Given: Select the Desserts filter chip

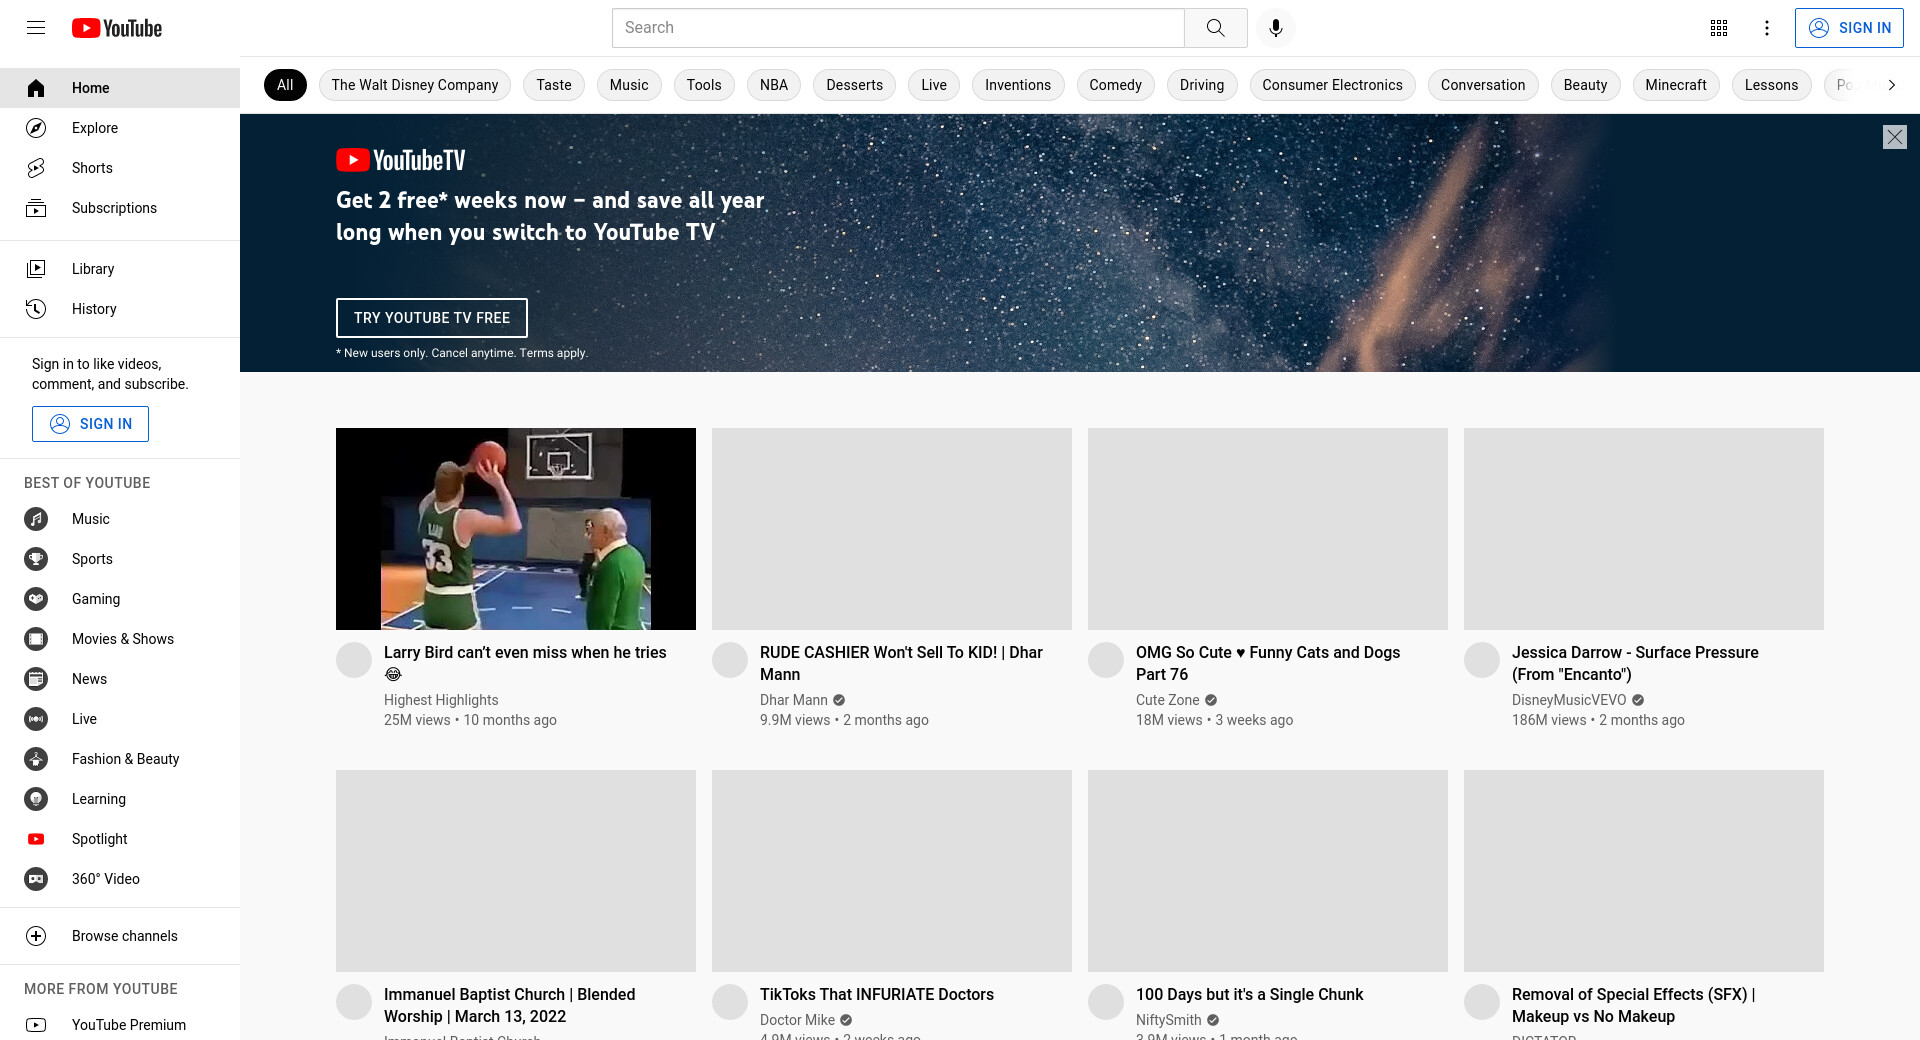Looking at the screenshot, I should tap(855, 85).
